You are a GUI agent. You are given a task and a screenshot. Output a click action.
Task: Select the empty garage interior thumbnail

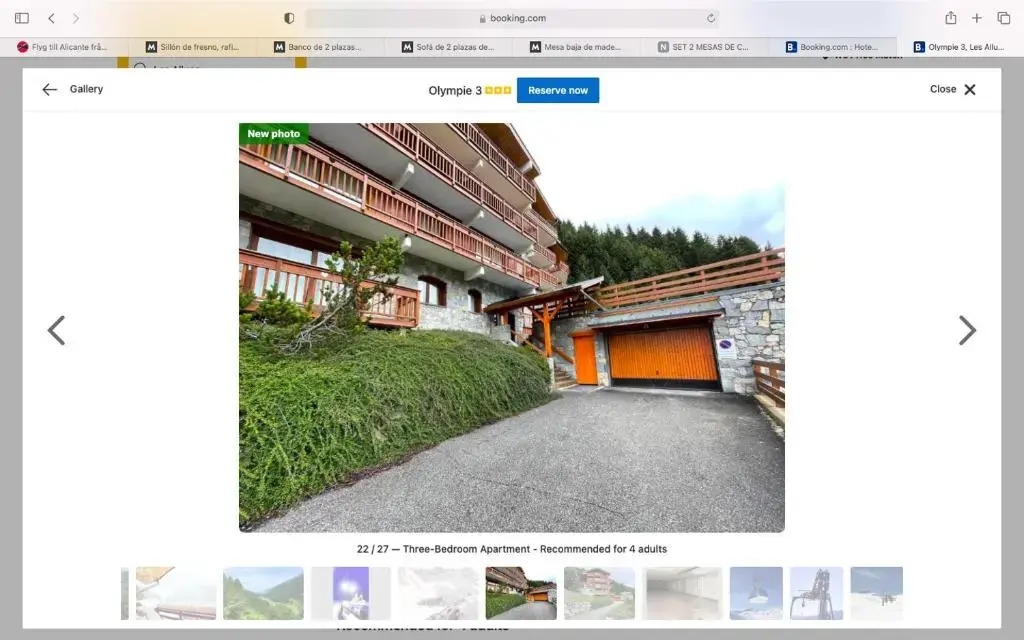click(682, 593)
